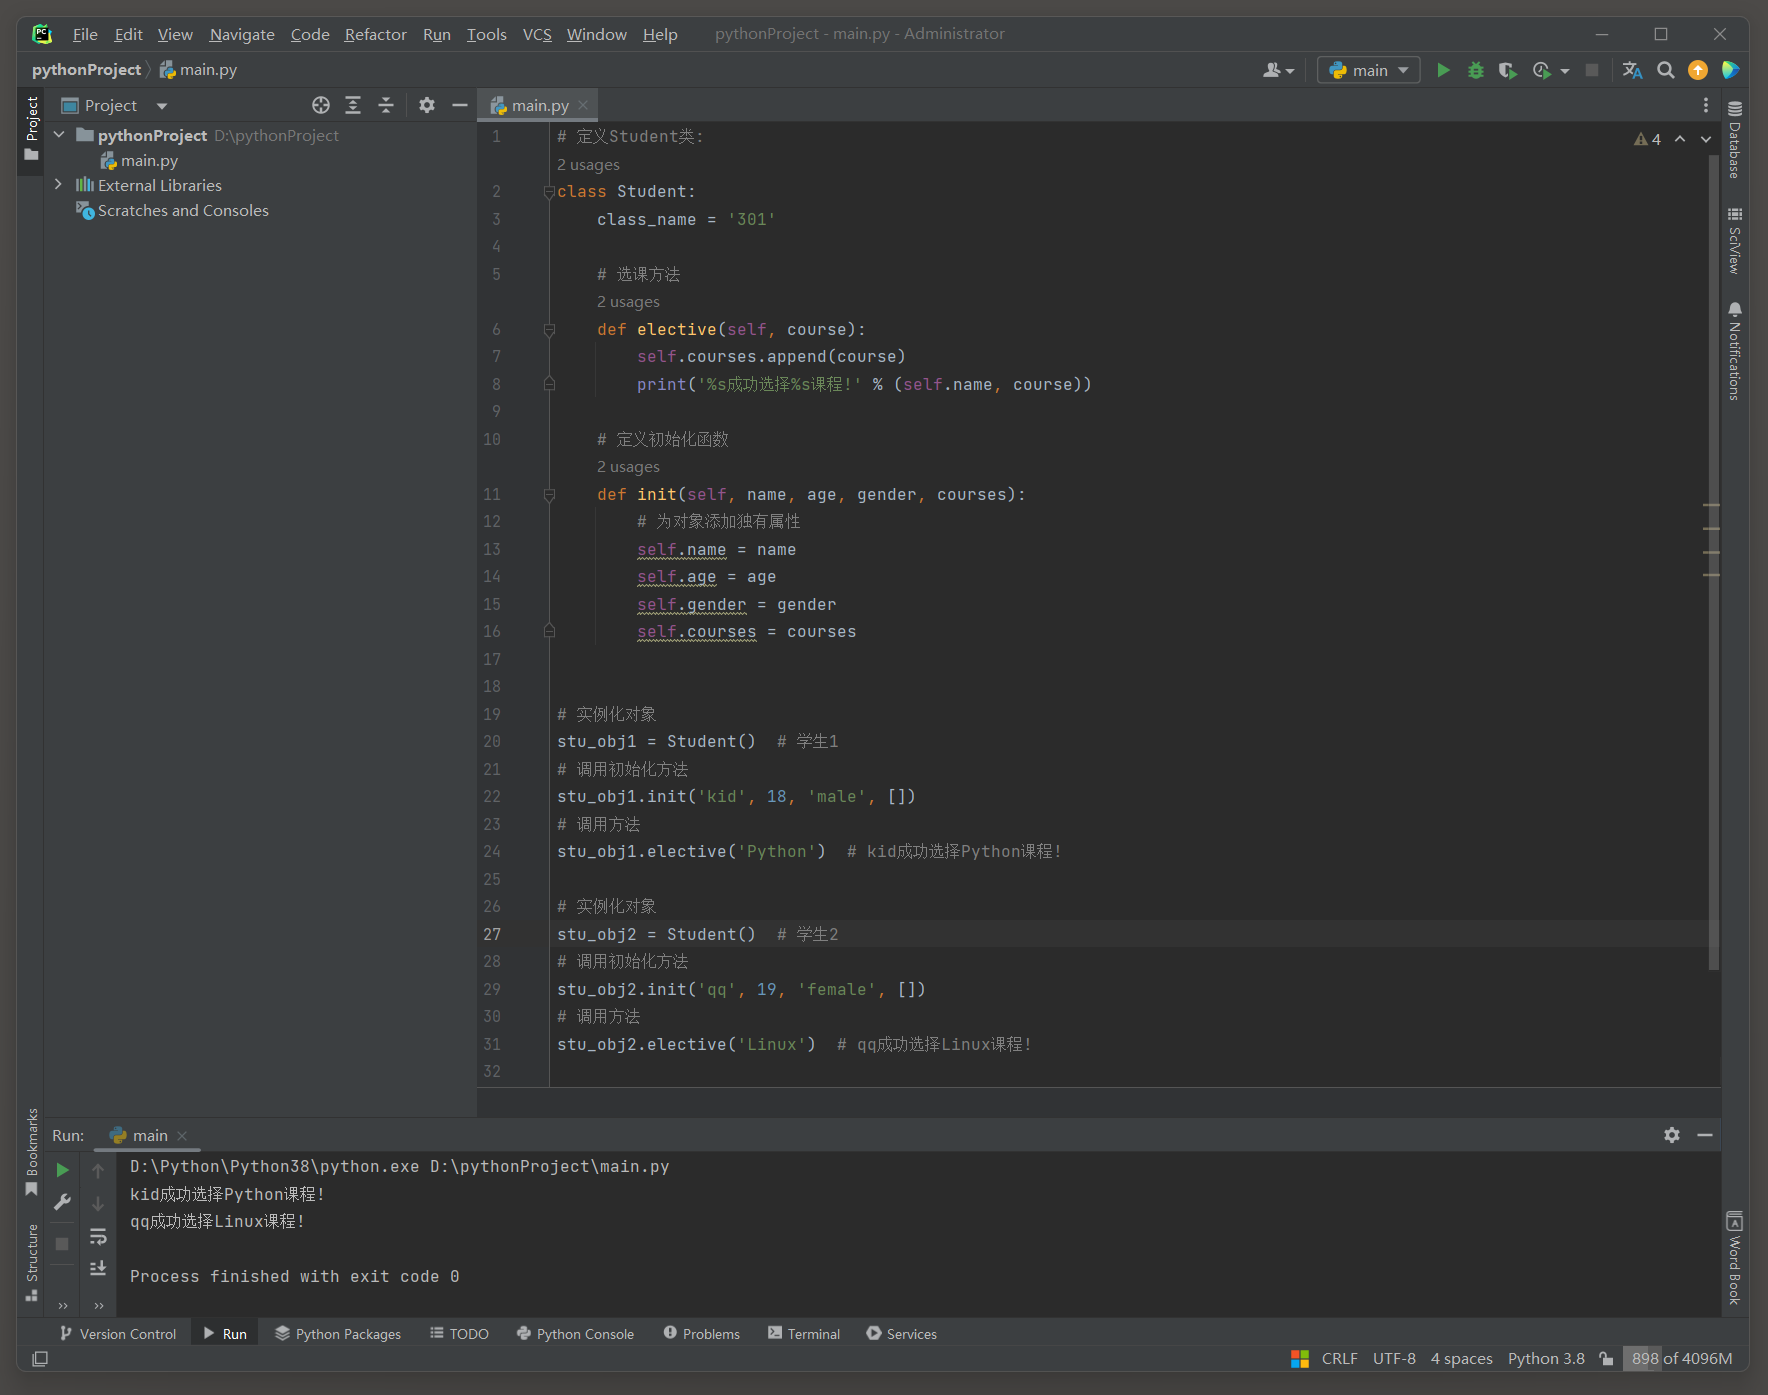This screenshot has width=1768, height=1395.
Task: Click the editor vertical scrollbar
Action: (x=1713, y=560)
